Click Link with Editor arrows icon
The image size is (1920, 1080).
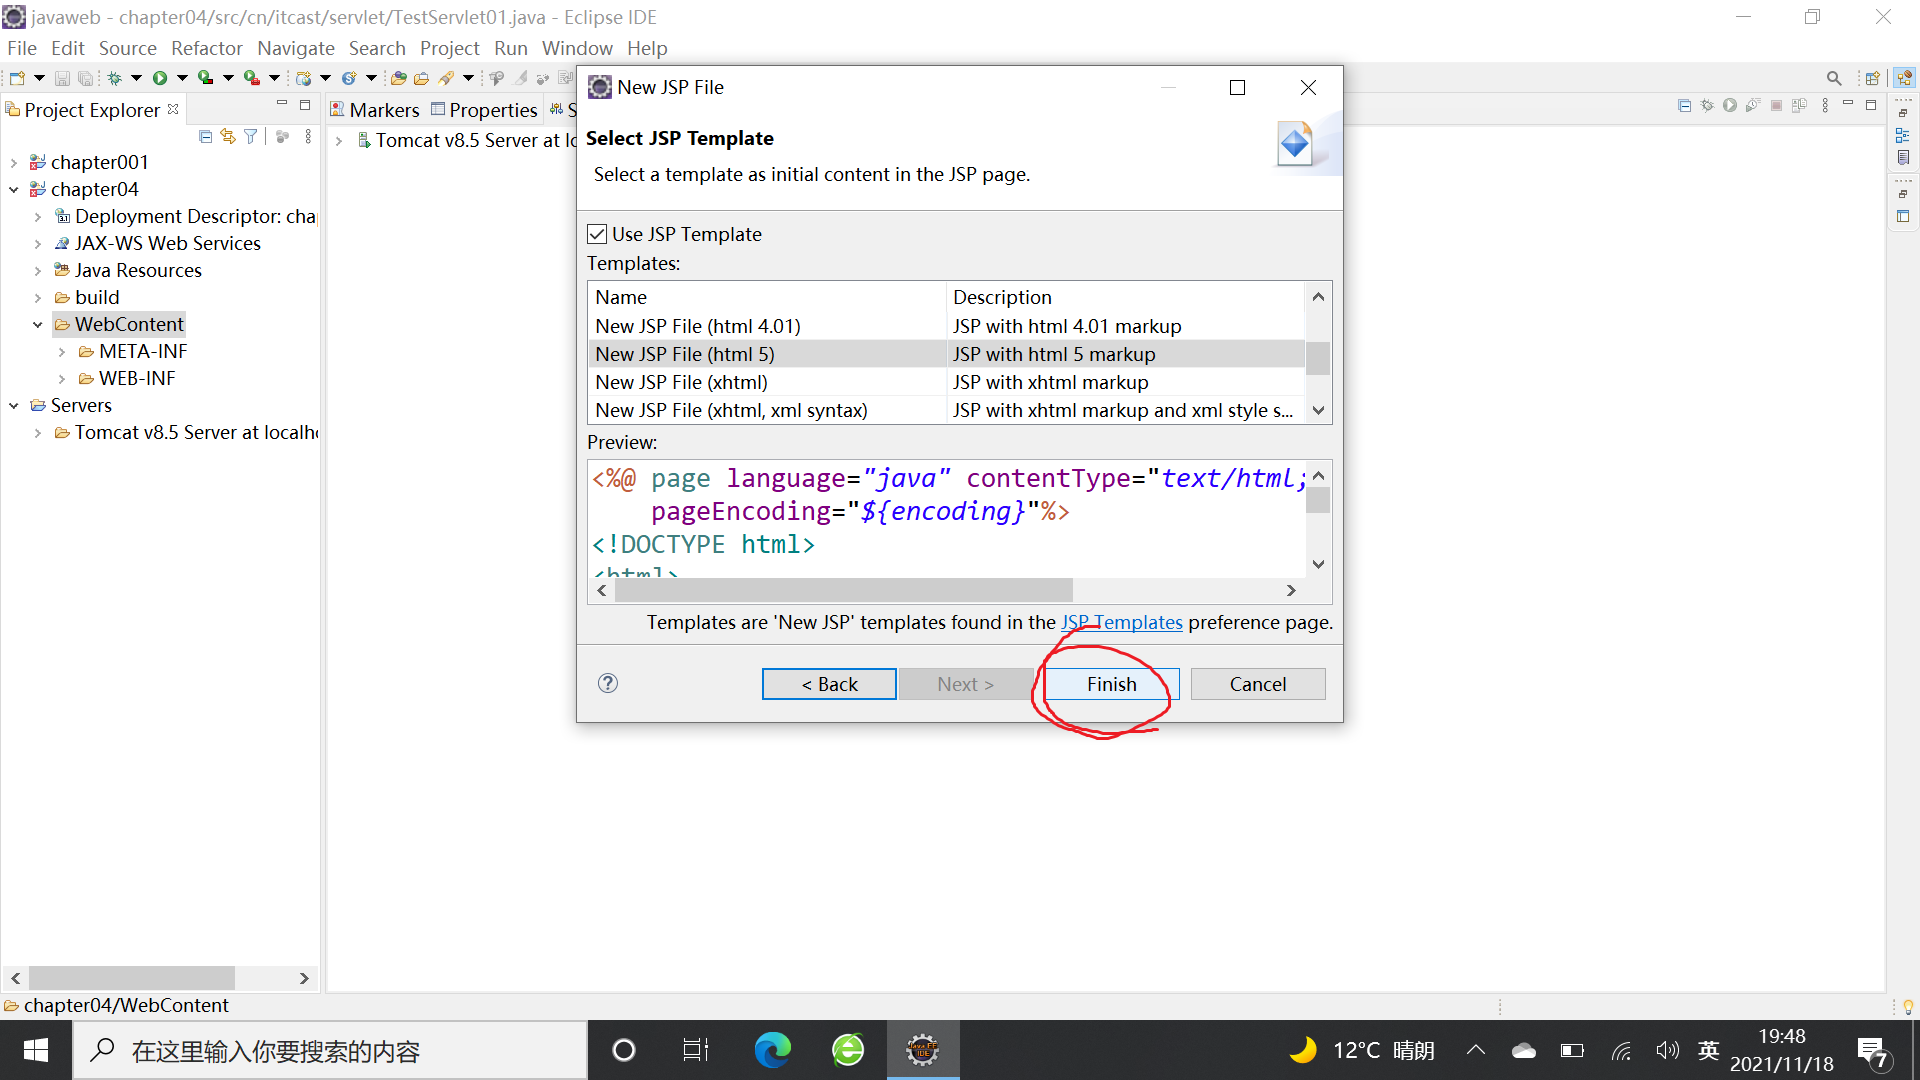click(228, 137)
